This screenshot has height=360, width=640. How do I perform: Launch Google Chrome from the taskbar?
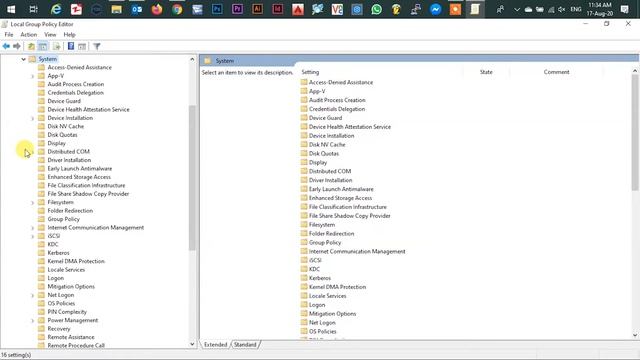(177, 9)
